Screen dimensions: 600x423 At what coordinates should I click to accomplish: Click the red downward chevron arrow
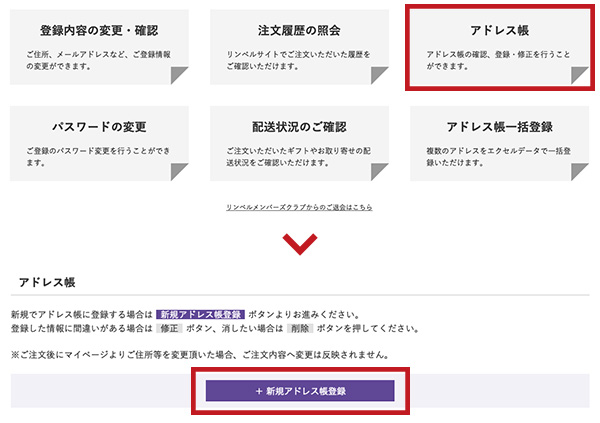coord(300,243)
